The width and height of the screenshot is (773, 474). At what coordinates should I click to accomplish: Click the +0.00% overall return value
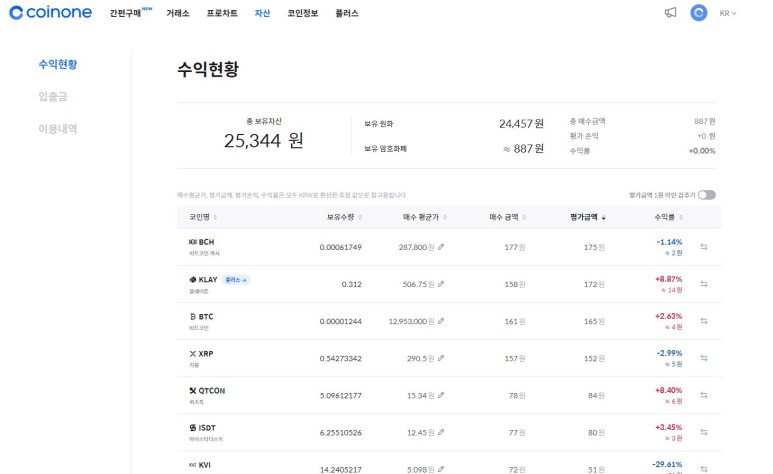coord(702,151)
